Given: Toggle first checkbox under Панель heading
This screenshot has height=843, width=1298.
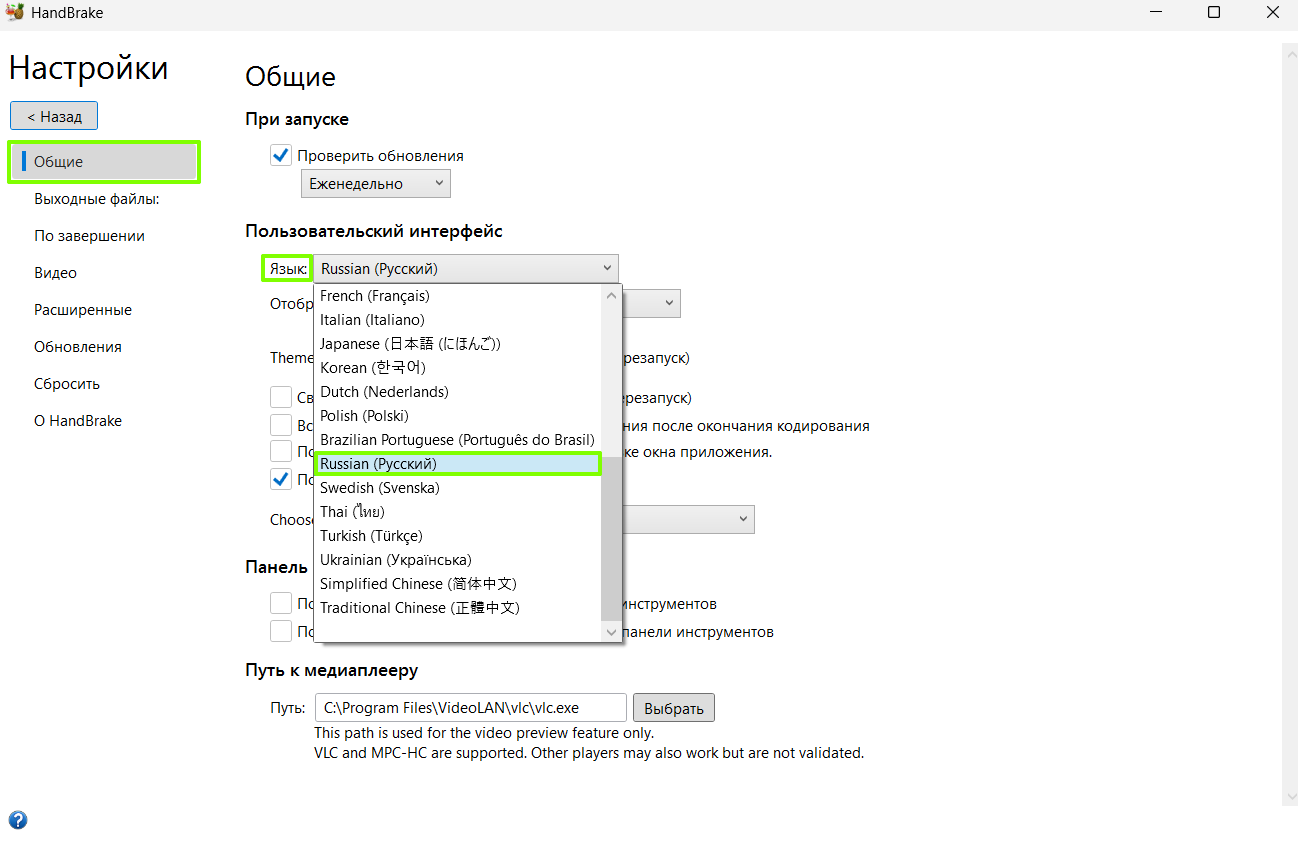Looking at the screenshot, I should pos(281,603).
